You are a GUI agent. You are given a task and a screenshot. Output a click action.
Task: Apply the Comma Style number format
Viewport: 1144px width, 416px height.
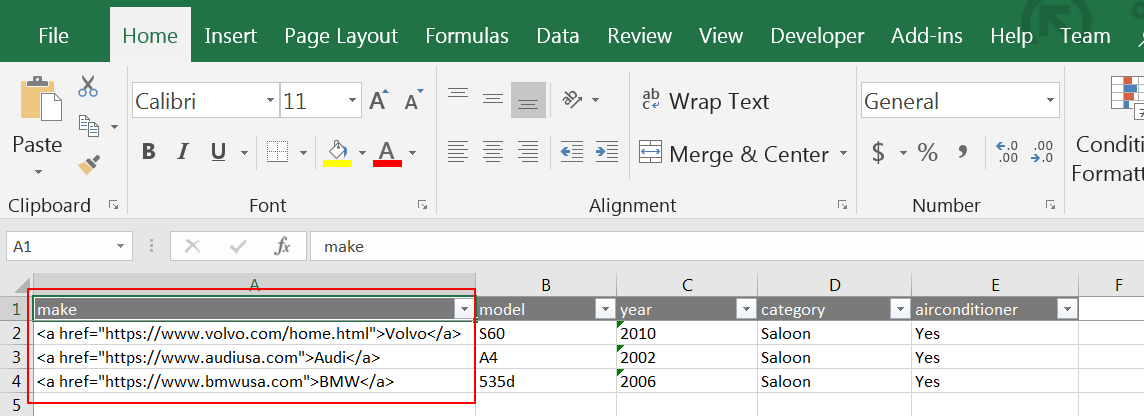[963, 153]
